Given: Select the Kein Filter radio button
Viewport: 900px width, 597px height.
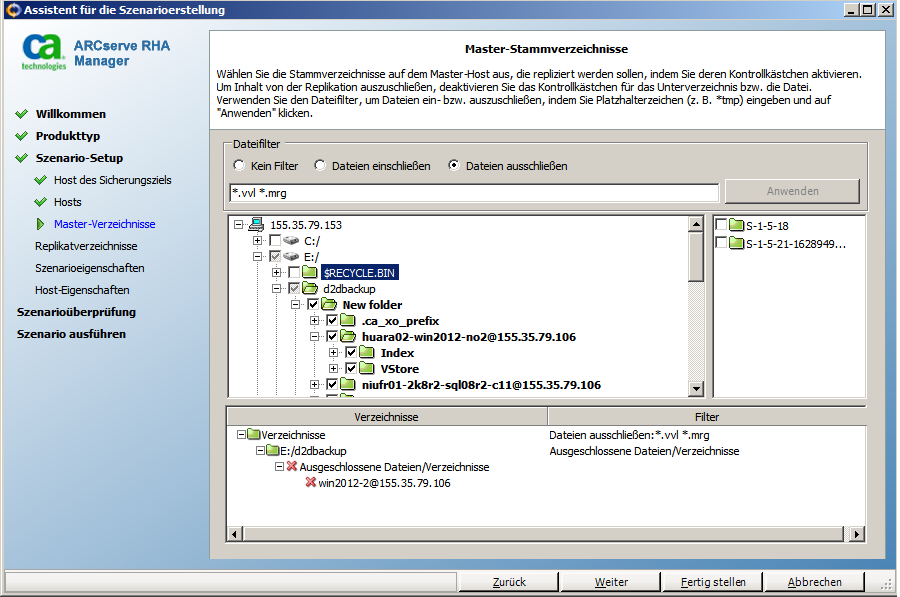Looking at the screenshot, I should pyautogui.click(x=239, y=166).
